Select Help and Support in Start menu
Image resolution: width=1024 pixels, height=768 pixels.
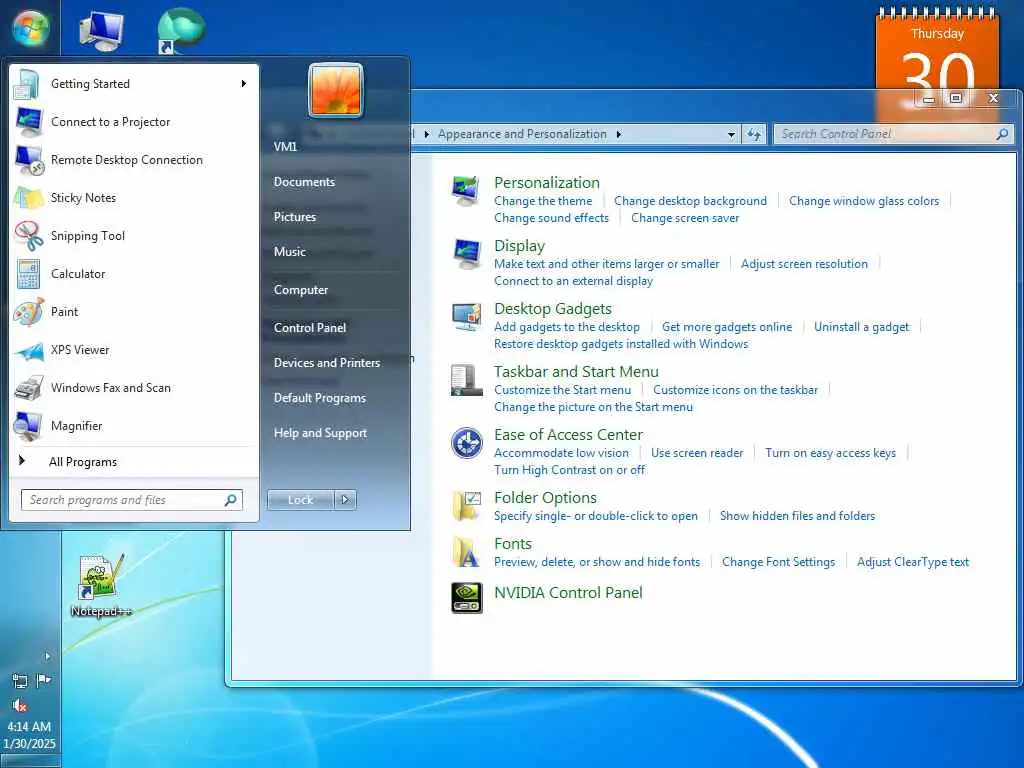pyautogui.click(x=320, y=433)
